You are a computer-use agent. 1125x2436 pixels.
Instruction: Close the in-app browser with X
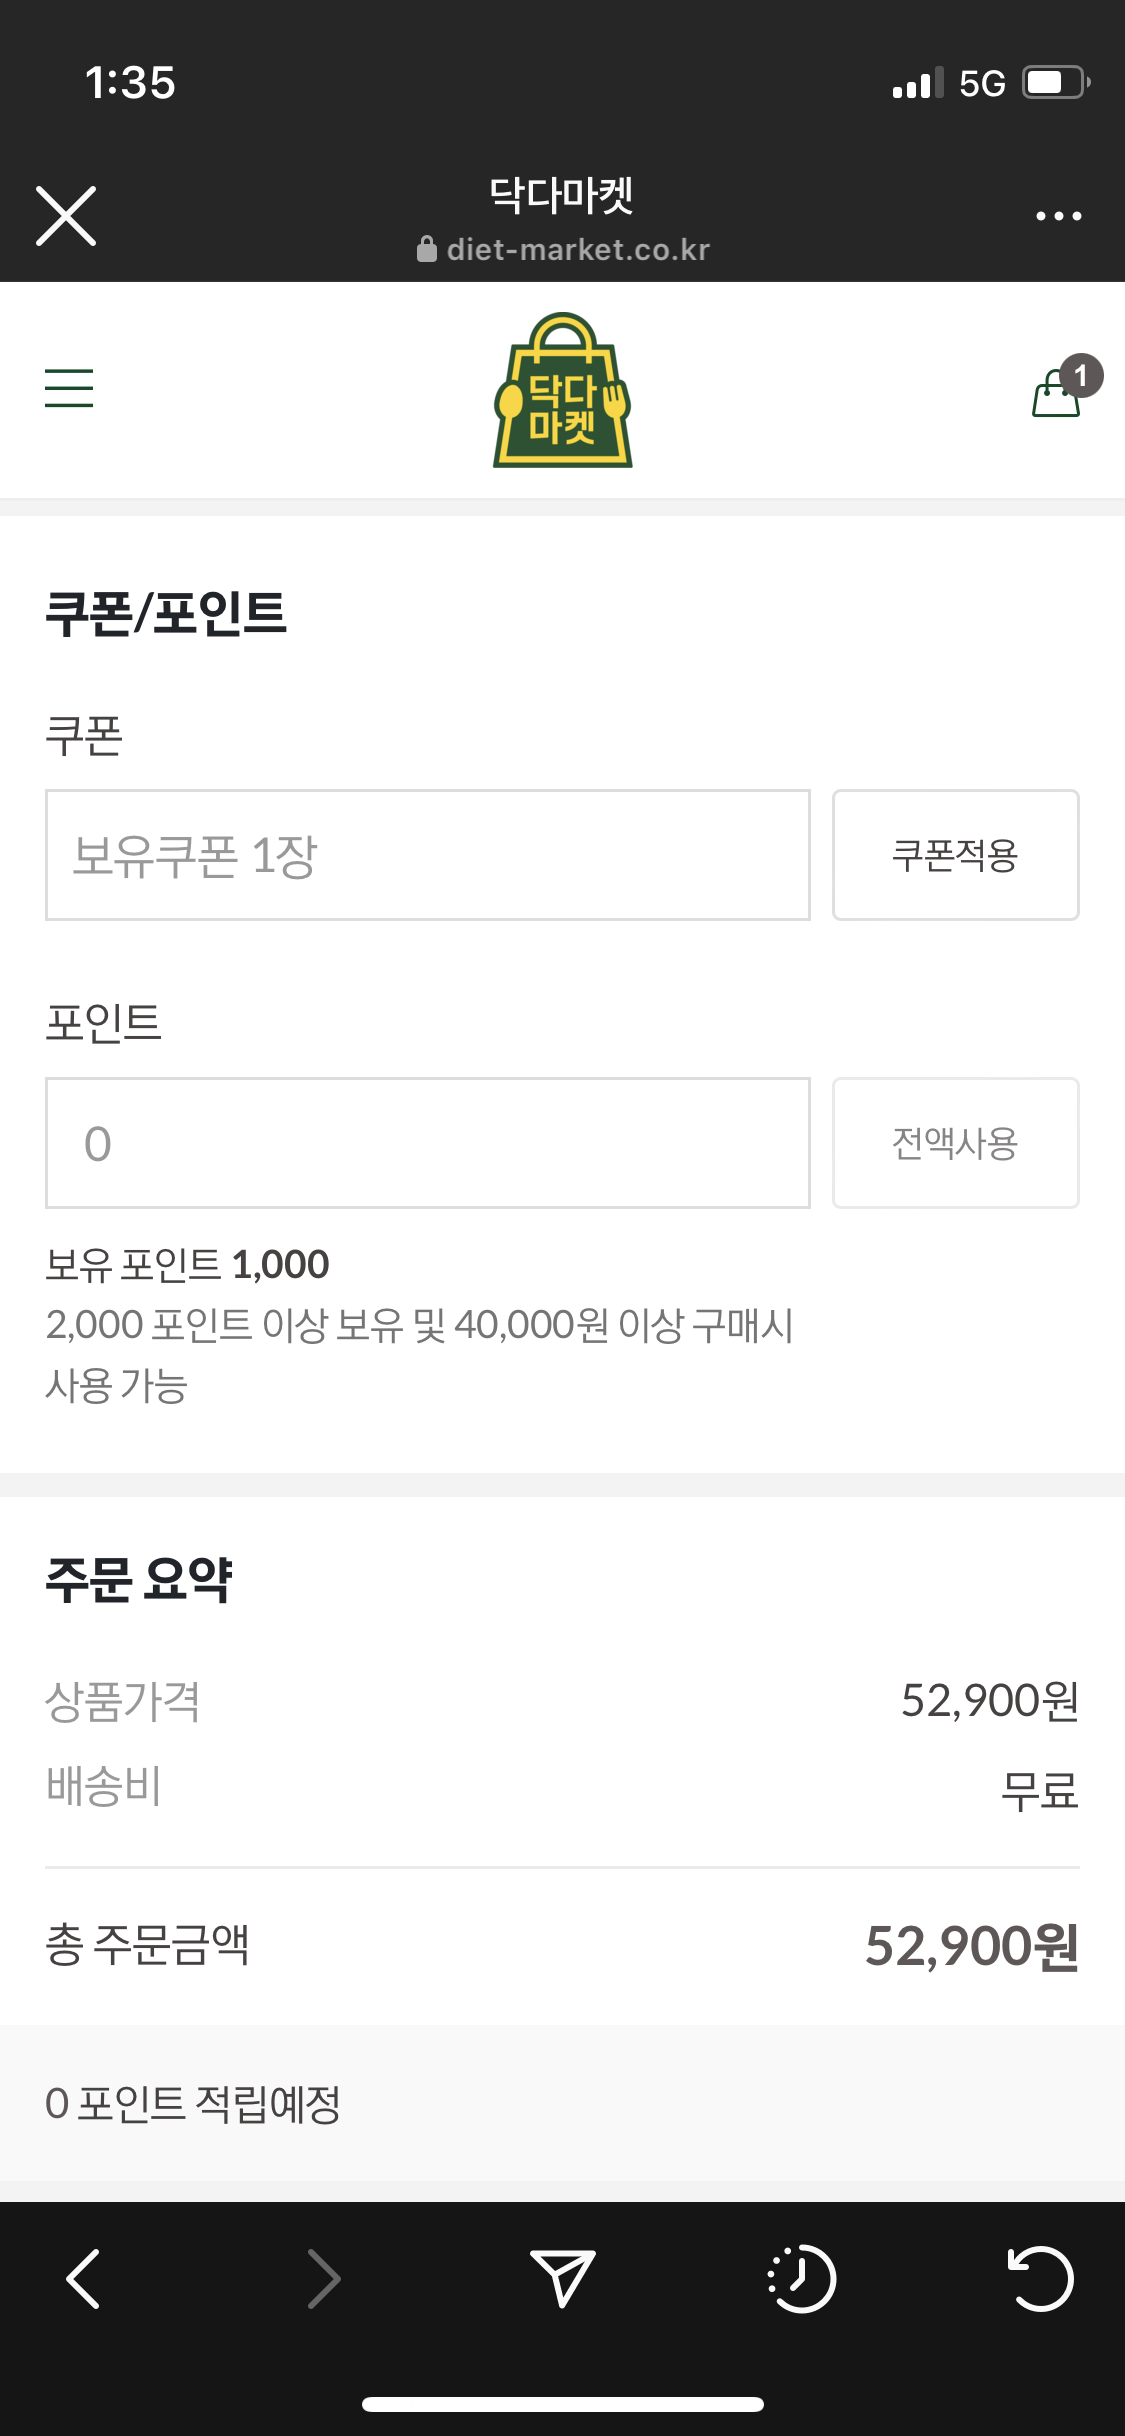[x=66, y=215]
